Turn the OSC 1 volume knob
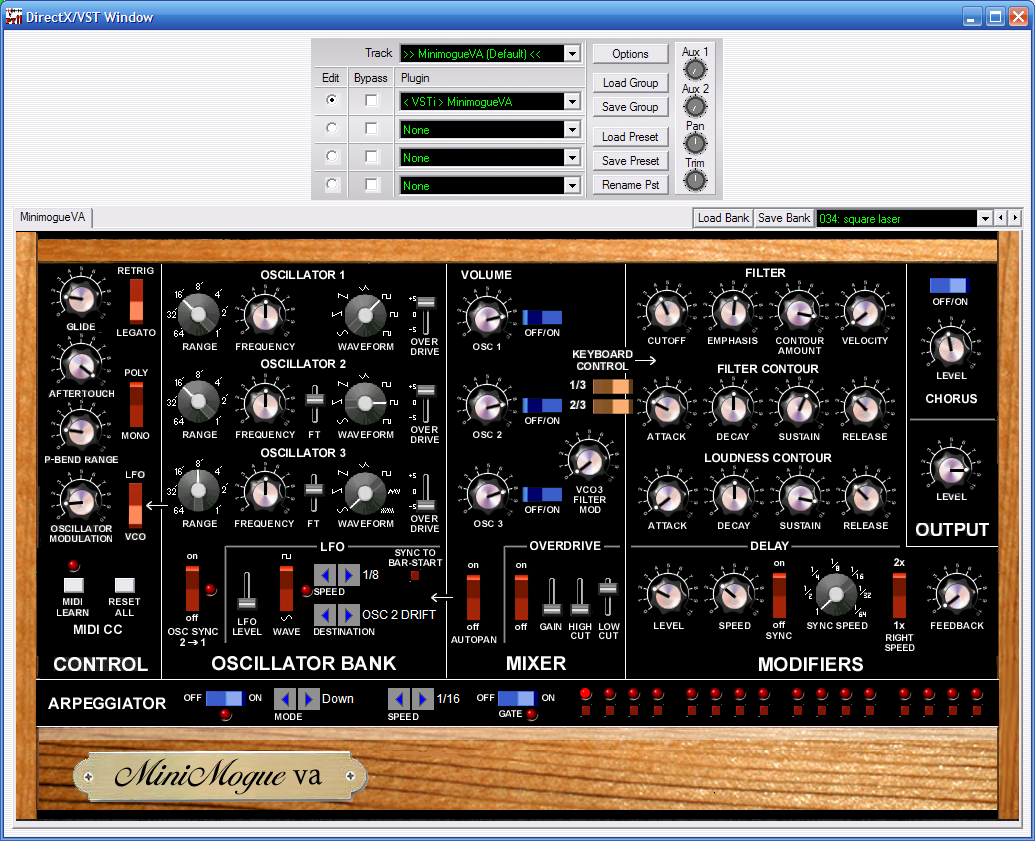 487,317
